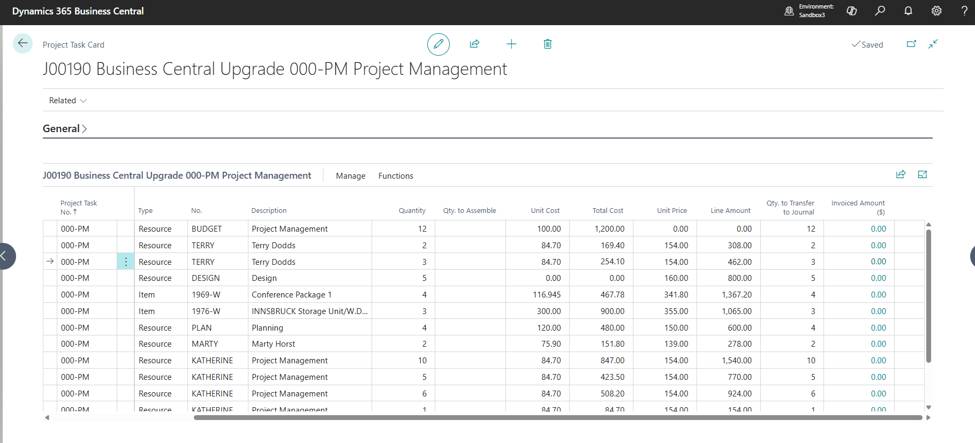The width and height of the screenshot is (975, 443).
Task: Click the Saved status indicator
Action: pyautogui.click(x=867, y=45)
